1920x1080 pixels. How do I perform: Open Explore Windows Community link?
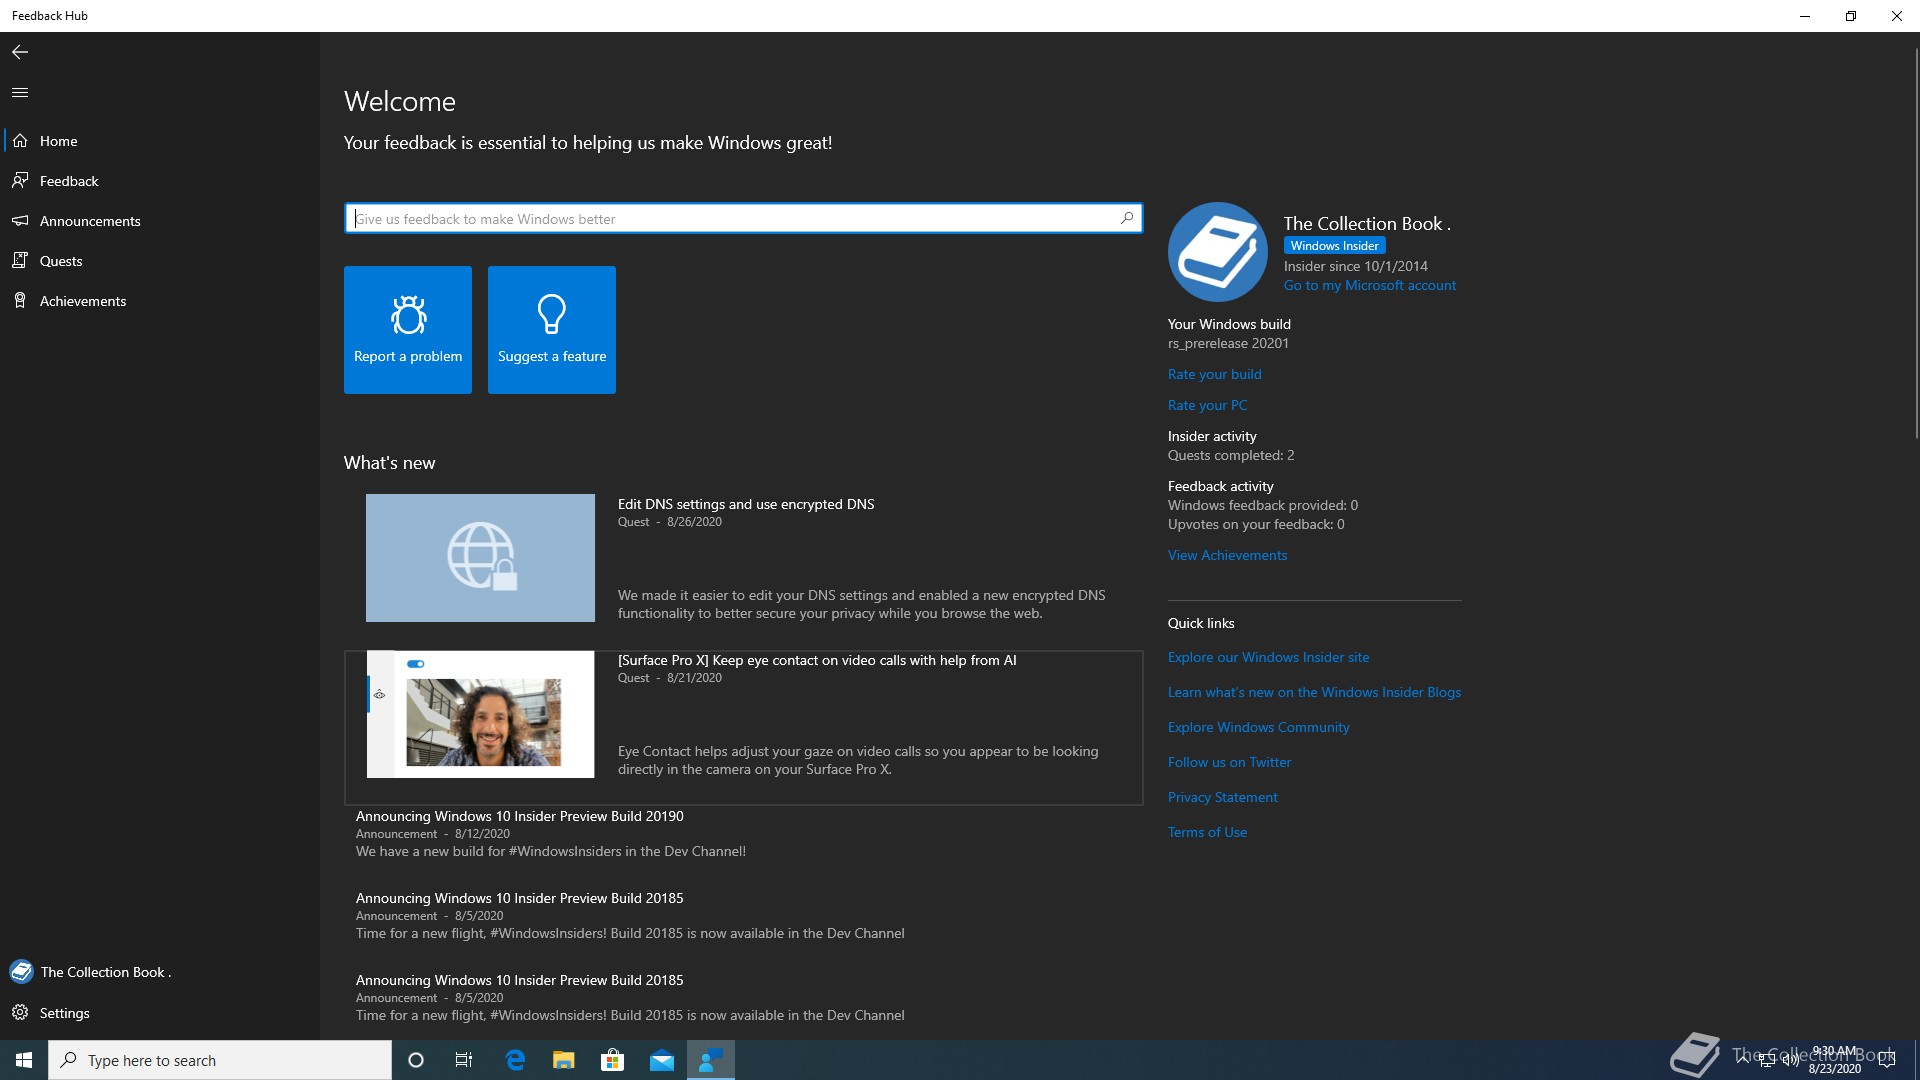tap(1258, 727)
